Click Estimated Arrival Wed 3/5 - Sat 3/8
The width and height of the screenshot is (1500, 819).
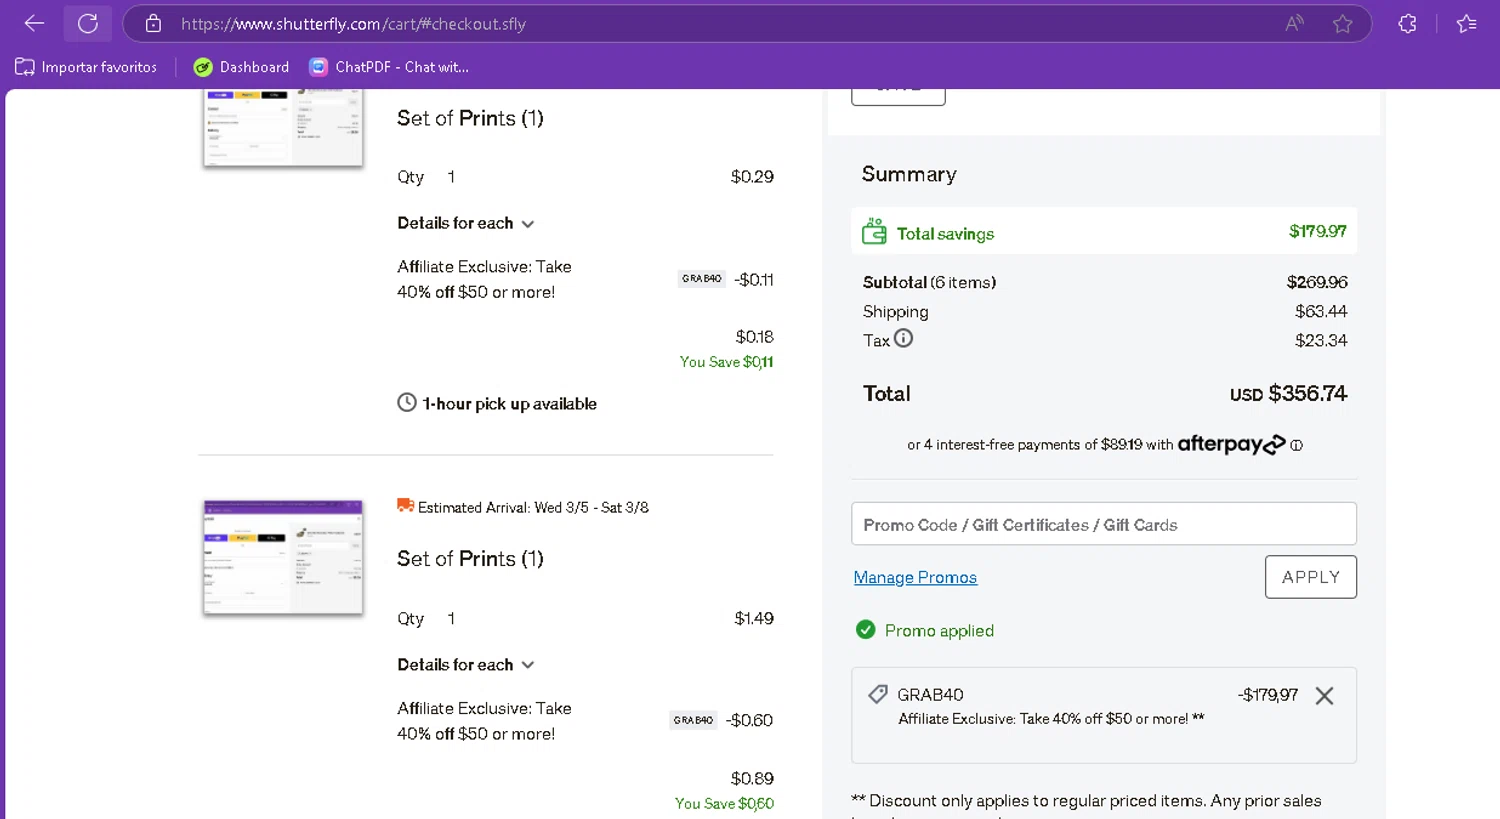click(533, 507)
